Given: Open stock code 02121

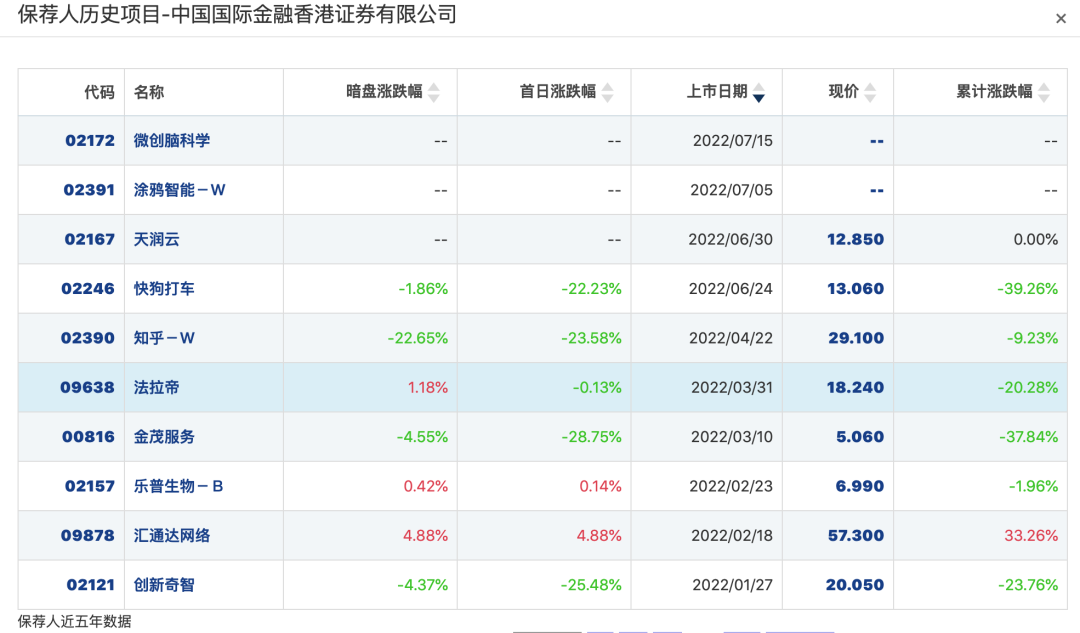Looking at the screenshot, I should pos(90,585).
